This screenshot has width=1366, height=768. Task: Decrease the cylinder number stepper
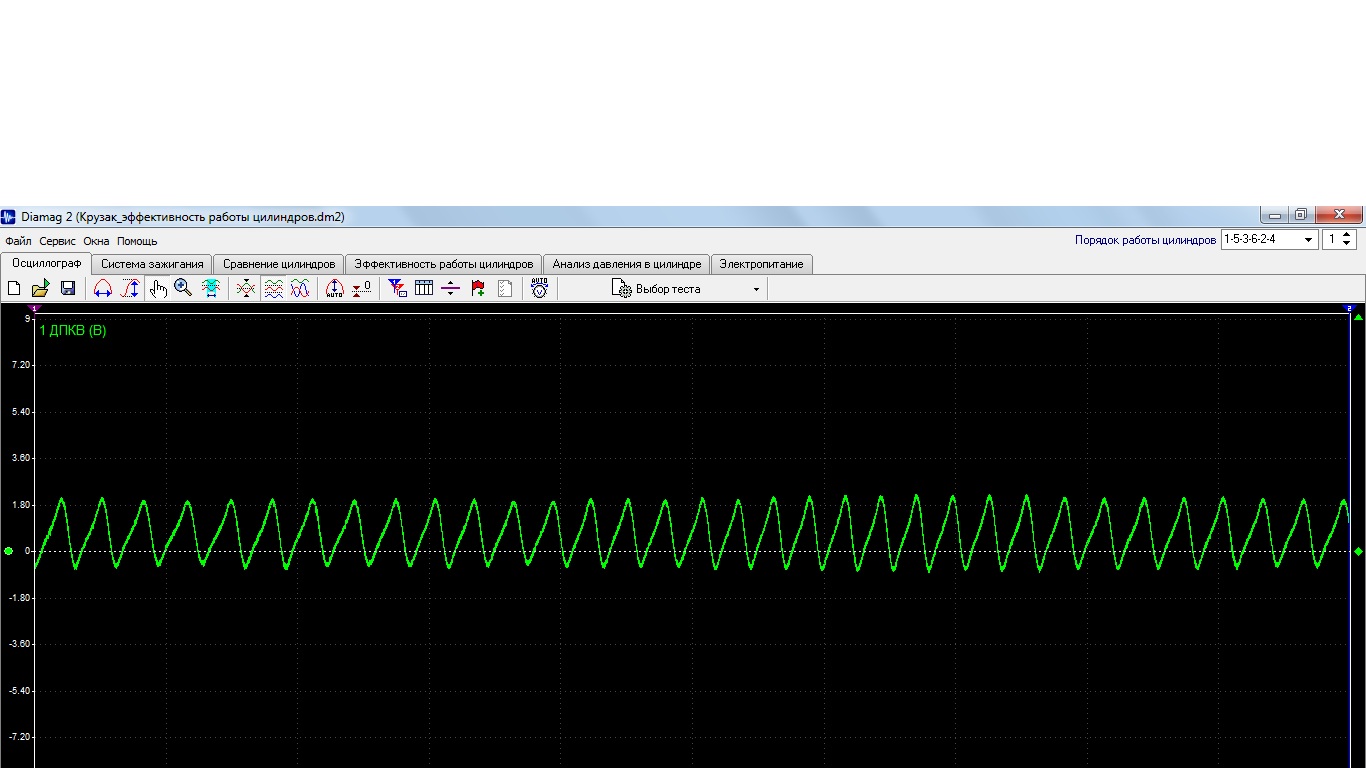coord(1347,244)
